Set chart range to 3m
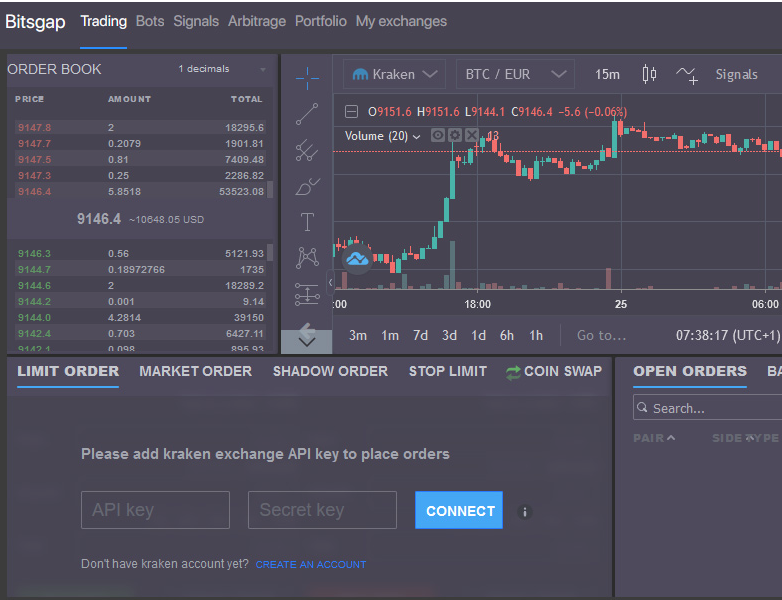The height and width of the screenshot is (600, 782). 358,336
